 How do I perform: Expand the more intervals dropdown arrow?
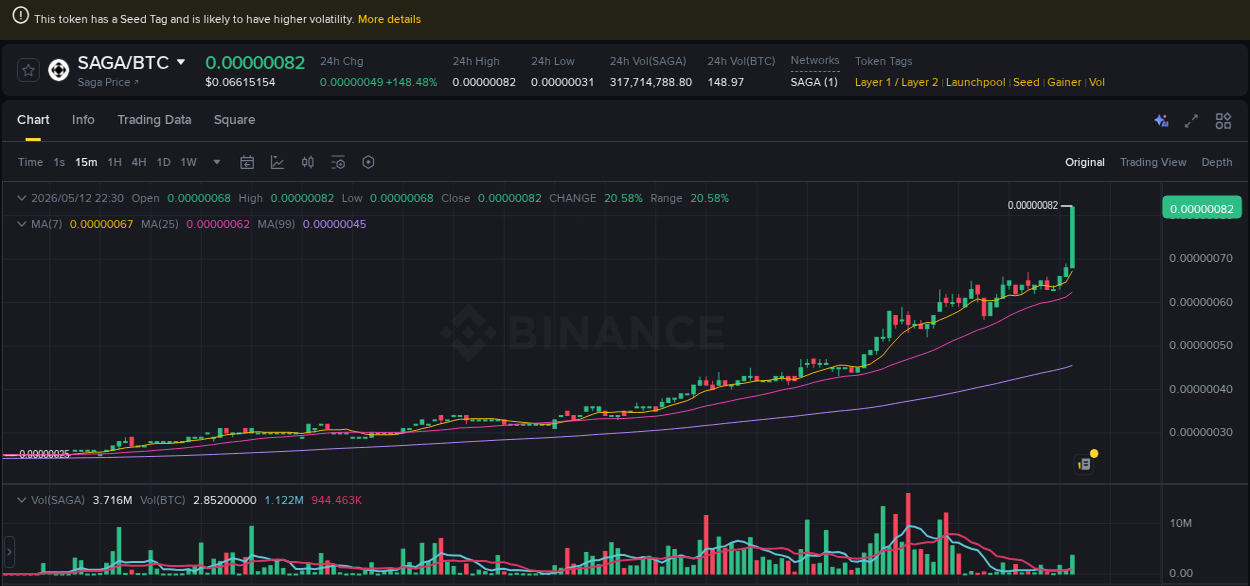tap(217, 162)
